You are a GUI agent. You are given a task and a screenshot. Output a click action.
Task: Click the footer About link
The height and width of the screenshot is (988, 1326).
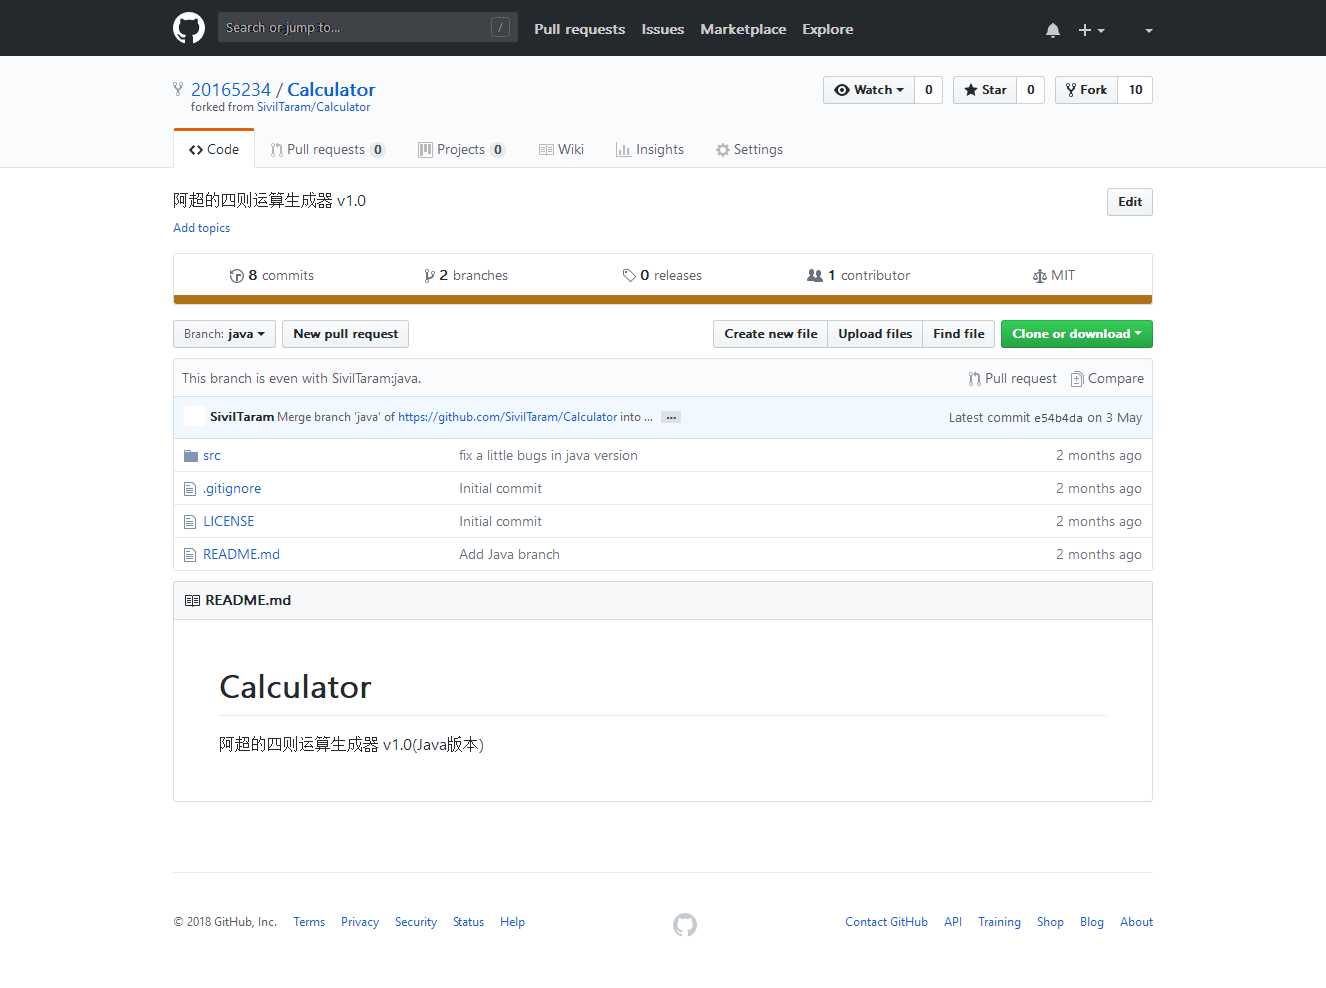(x=1136, y=922)
